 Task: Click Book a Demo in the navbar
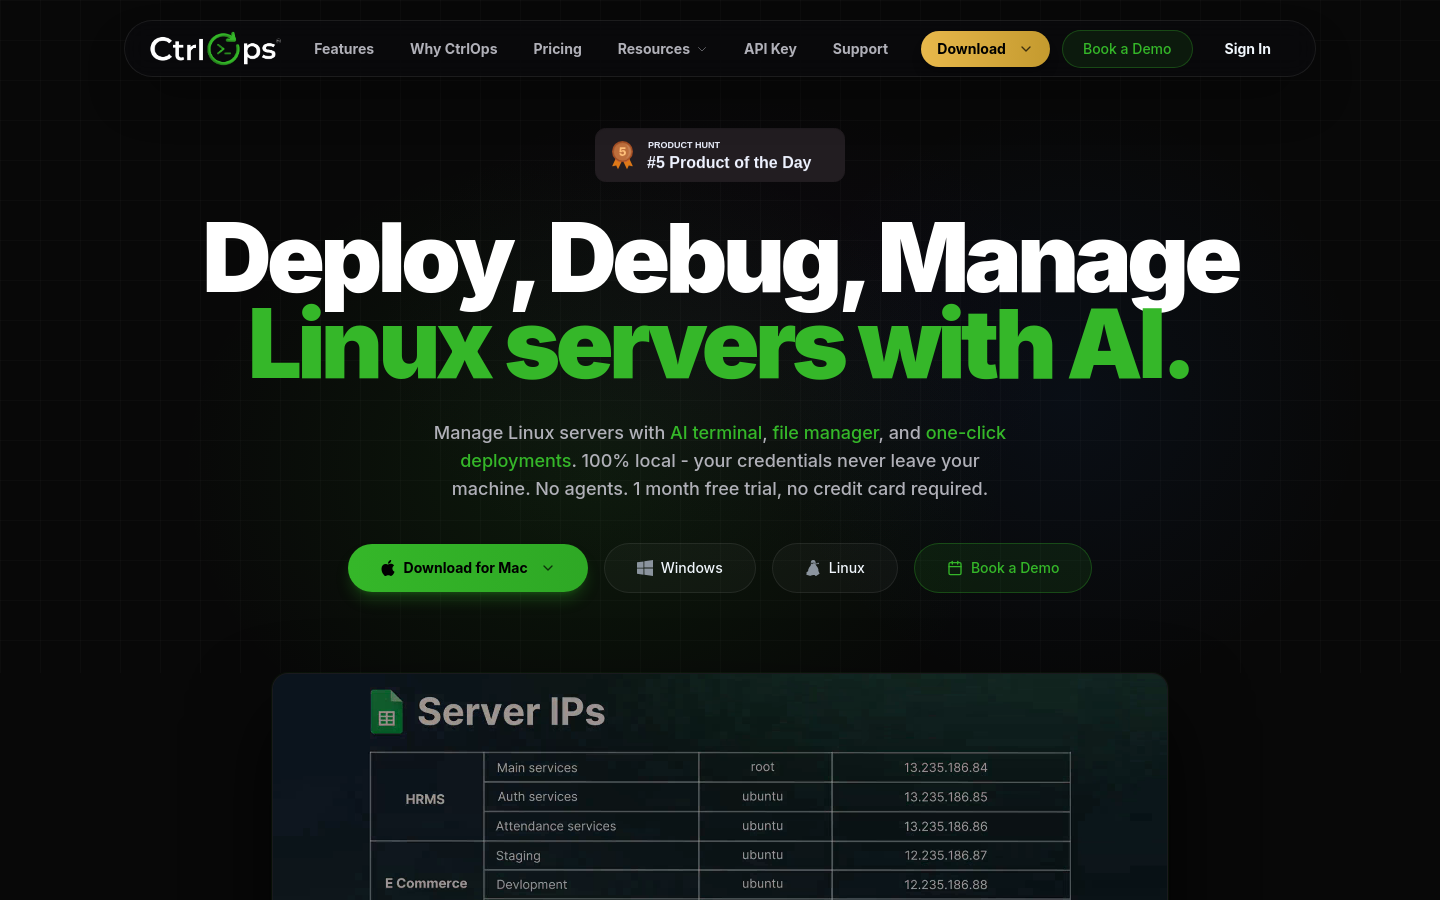click(1127, 49)
